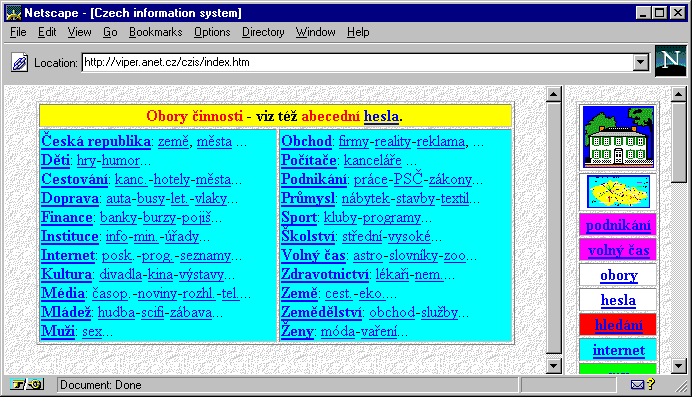Click sidebar frame scrollbar down arrow

[x=679, y=365]
